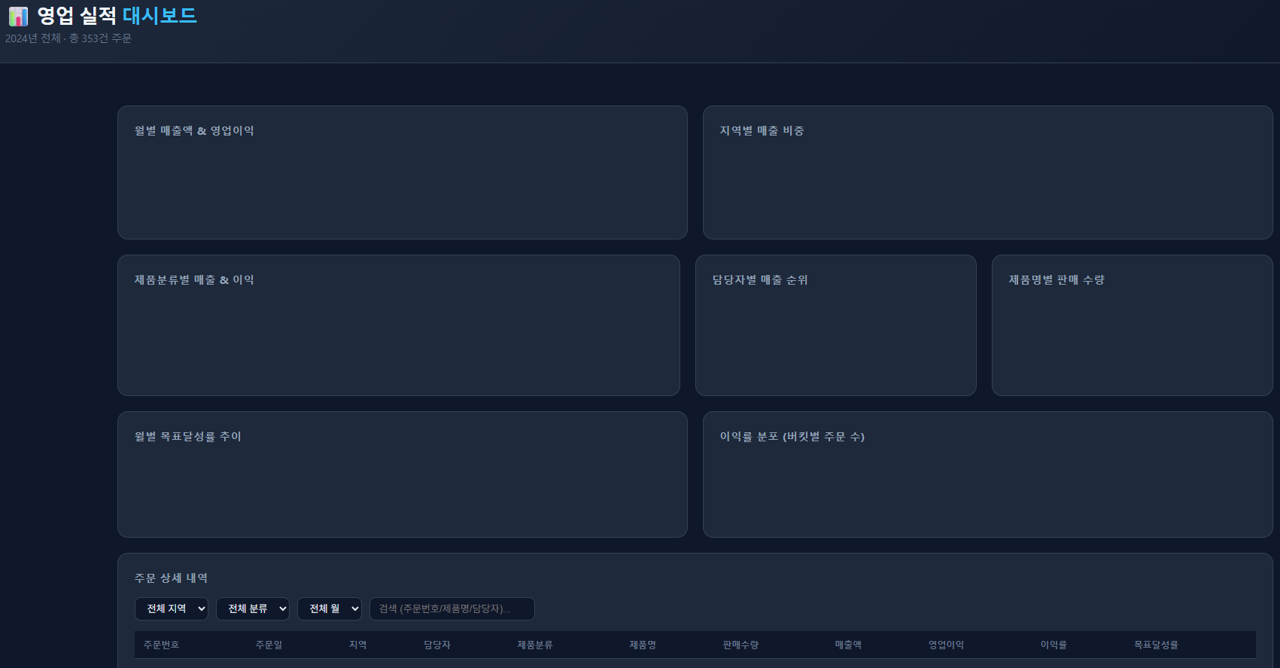Screen dimensions: 1280x668
Task: Sort by the 주문번호 column header
Action: point(161,645)
